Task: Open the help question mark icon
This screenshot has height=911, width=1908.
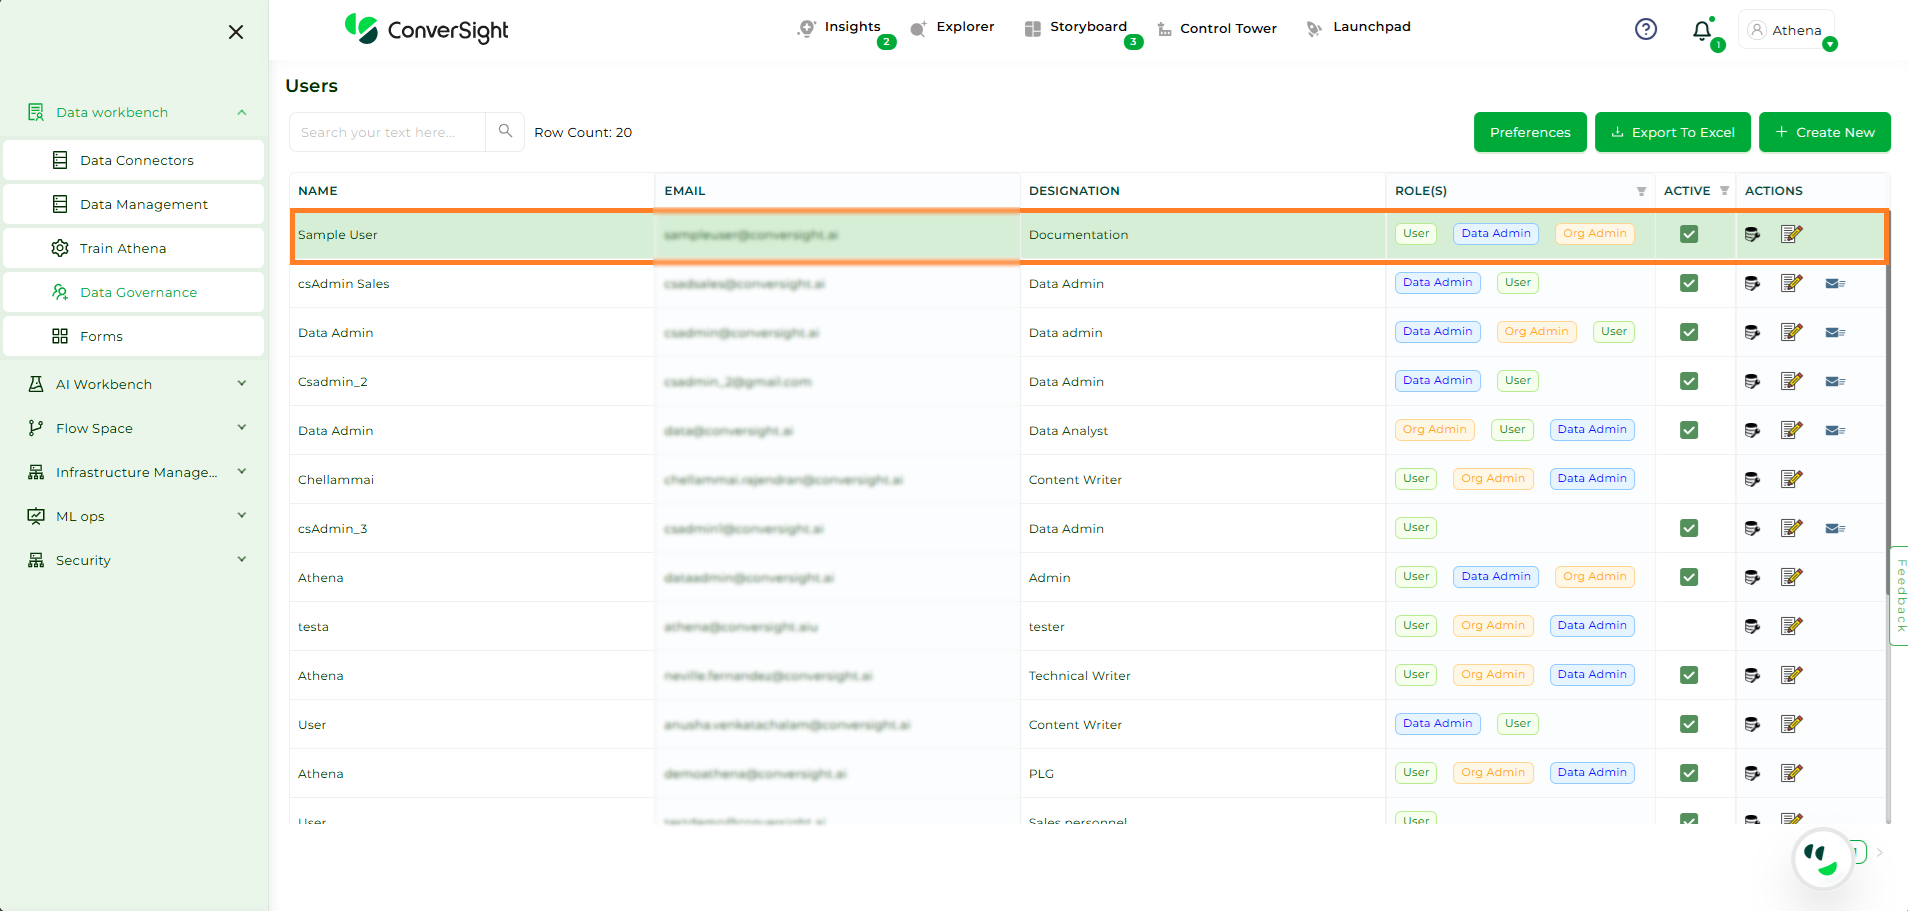Action: [1645, 30]
